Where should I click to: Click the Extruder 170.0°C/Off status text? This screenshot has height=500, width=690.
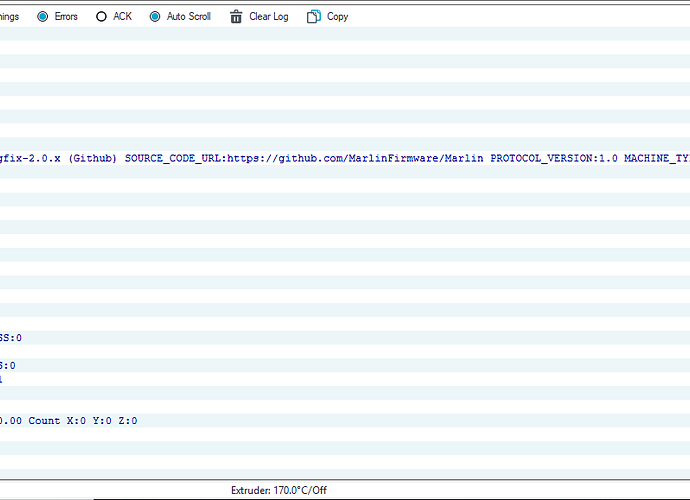click(278, 491)
